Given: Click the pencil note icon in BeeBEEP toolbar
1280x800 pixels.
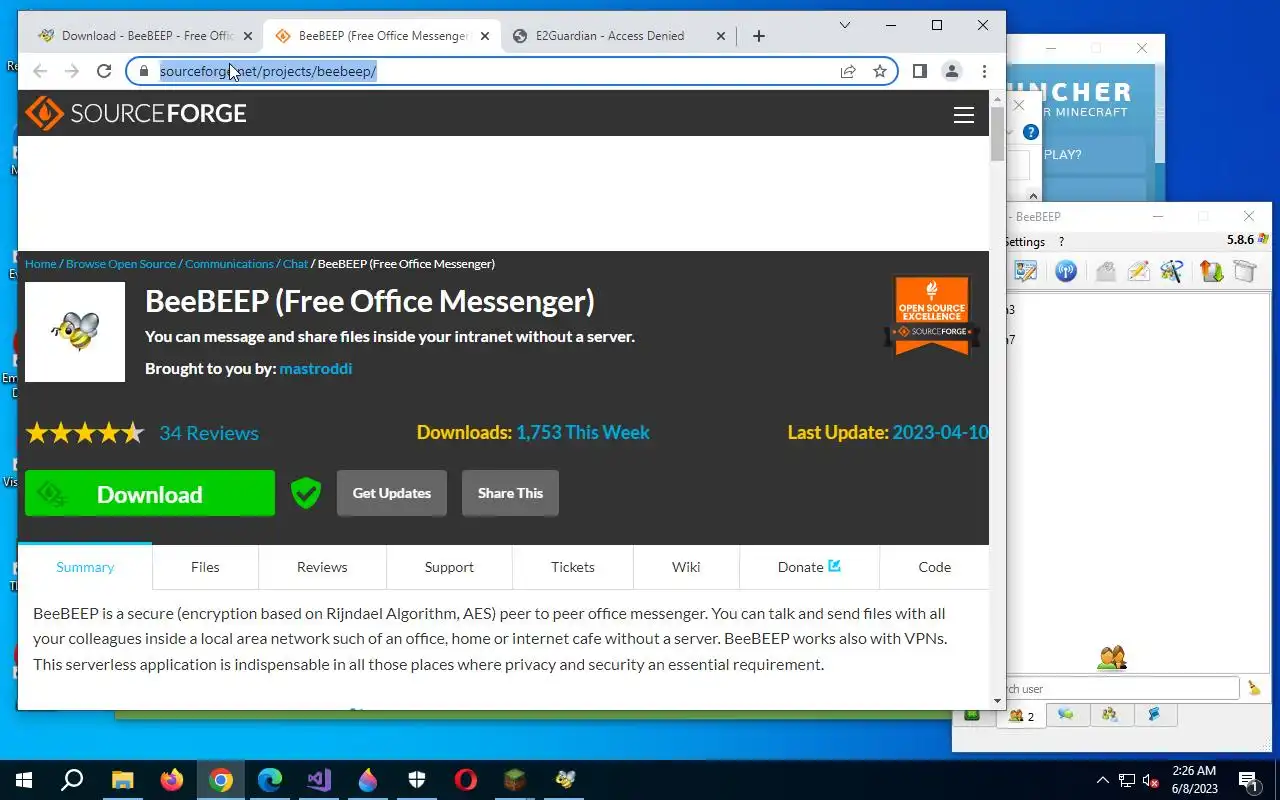Looking at the screenshot, I should click(1138, 271).
